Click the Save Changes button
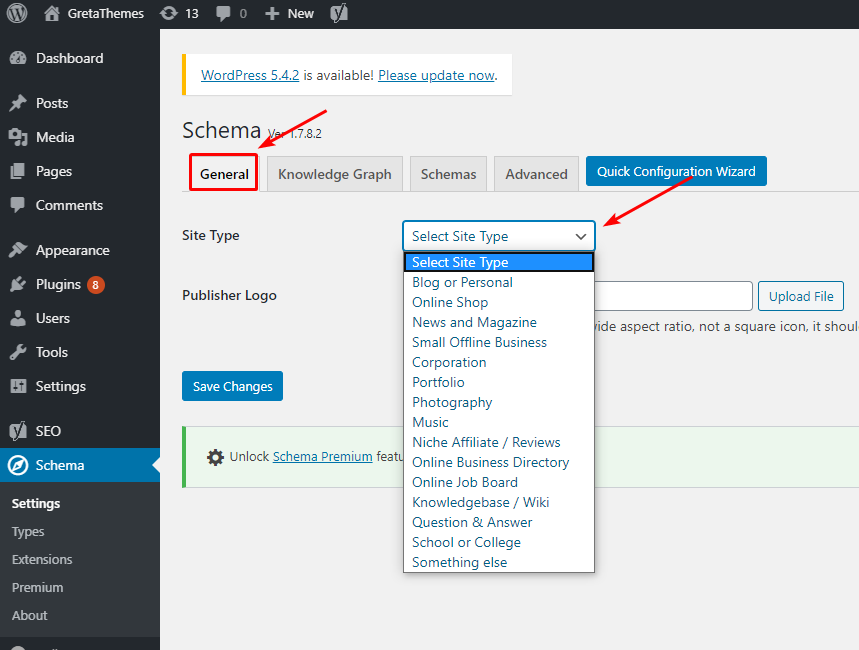 click(232, 386)
